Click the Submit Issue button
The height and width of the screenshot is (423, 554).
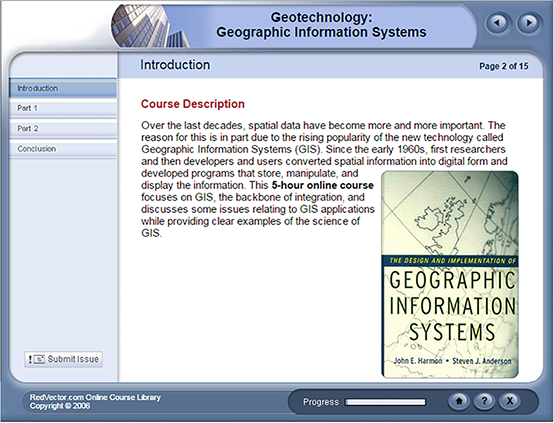click(64, 359)
